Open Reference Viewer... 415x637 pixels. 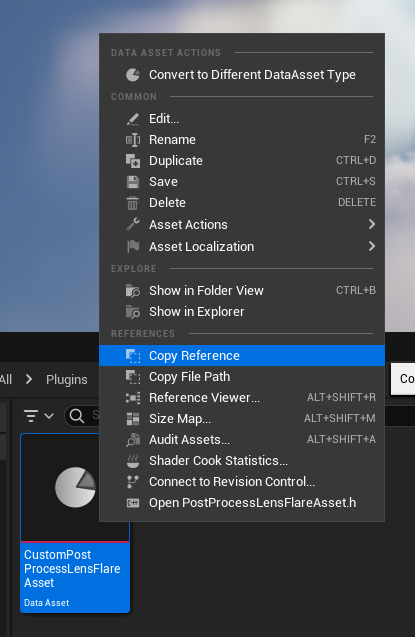tap(242, 398)
